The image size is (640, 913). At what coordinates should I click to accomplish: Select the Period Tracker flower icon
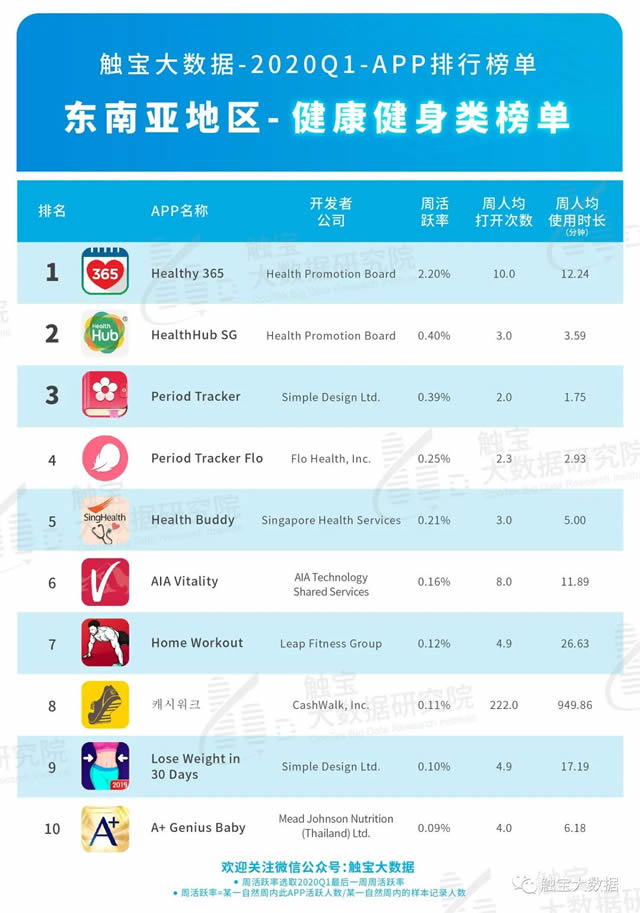tap(105, 396)
